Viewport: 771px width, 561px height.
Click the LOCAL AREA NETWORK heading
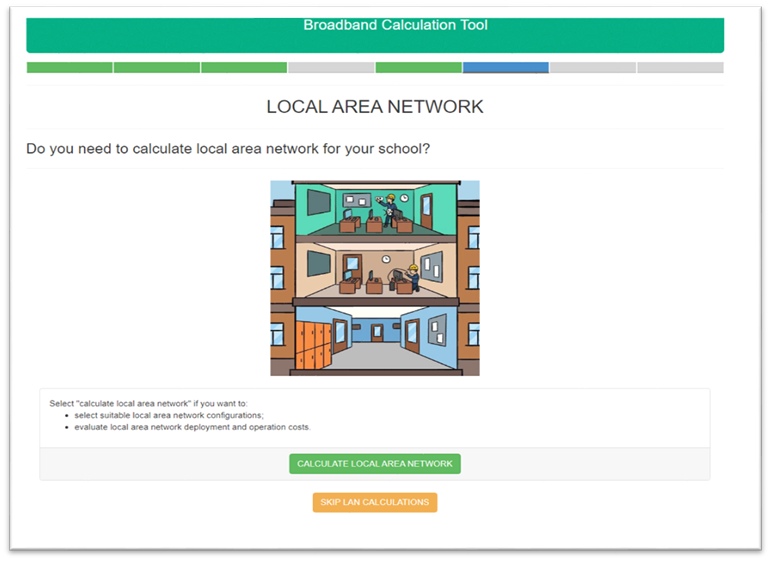pyautogui.click(x=375, y=107)
